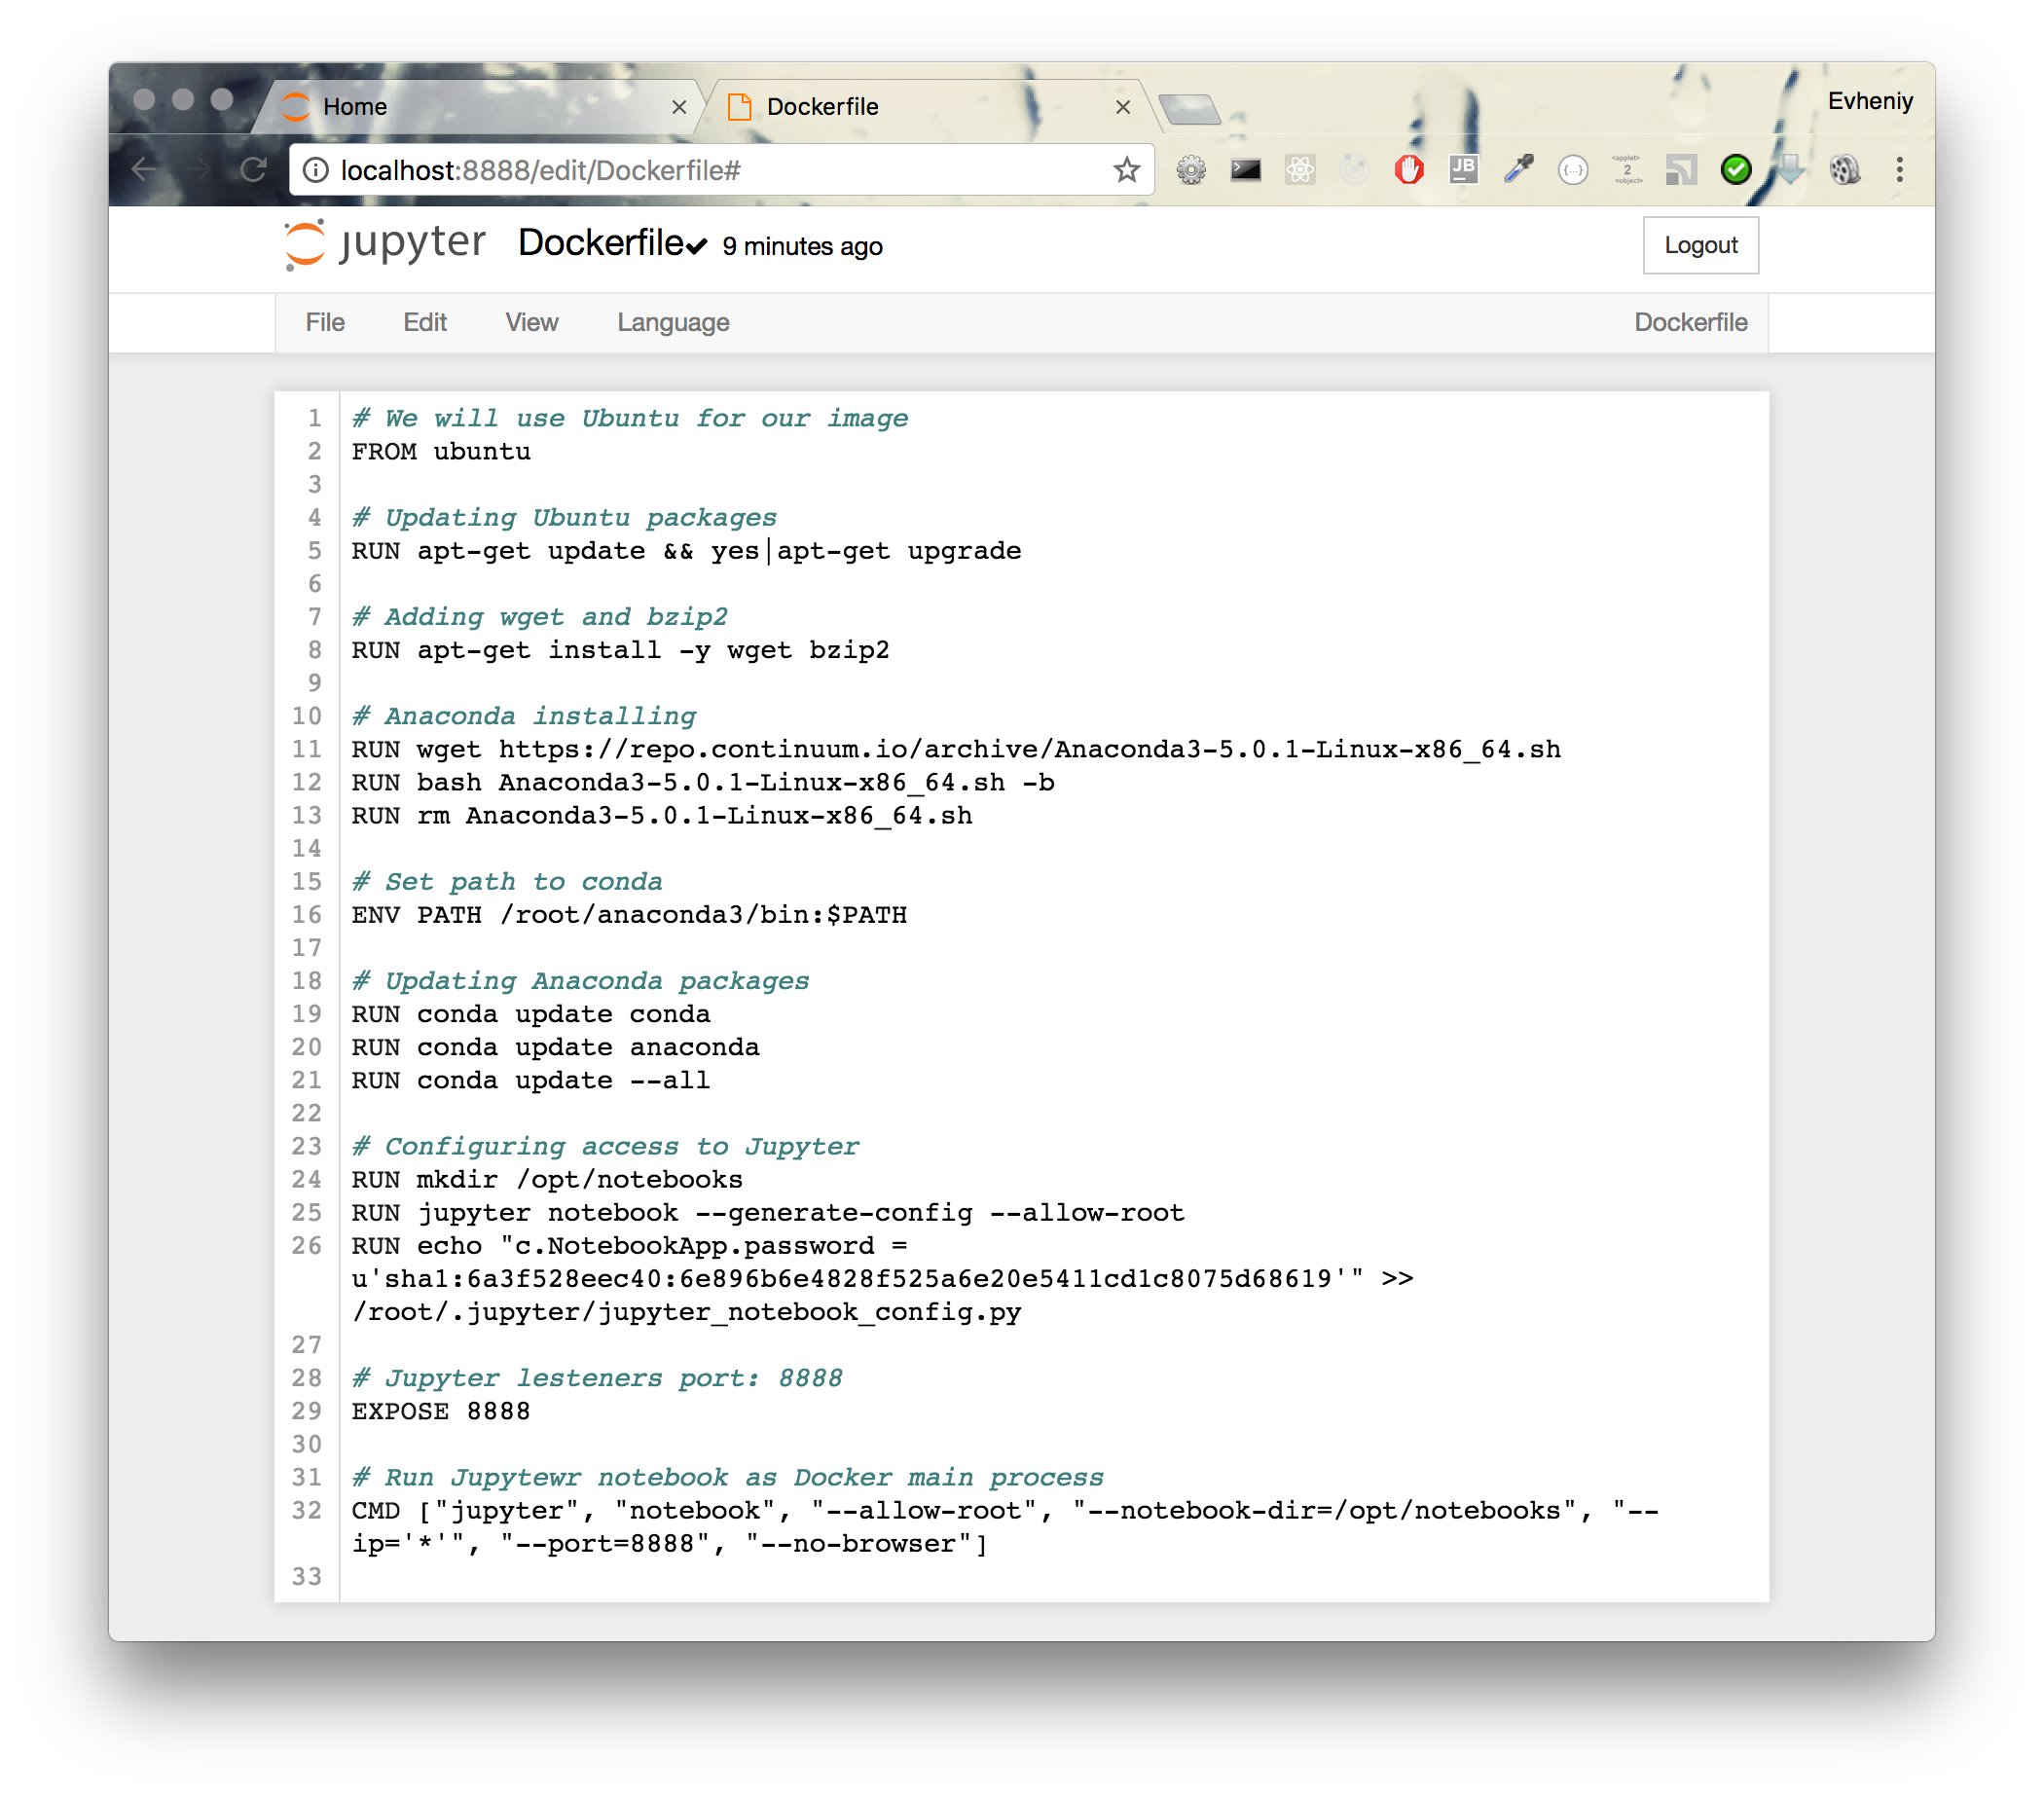
Task: Activate the eyedropper color picker extension
Action: pyautogui.click(x=1518, y=170)
